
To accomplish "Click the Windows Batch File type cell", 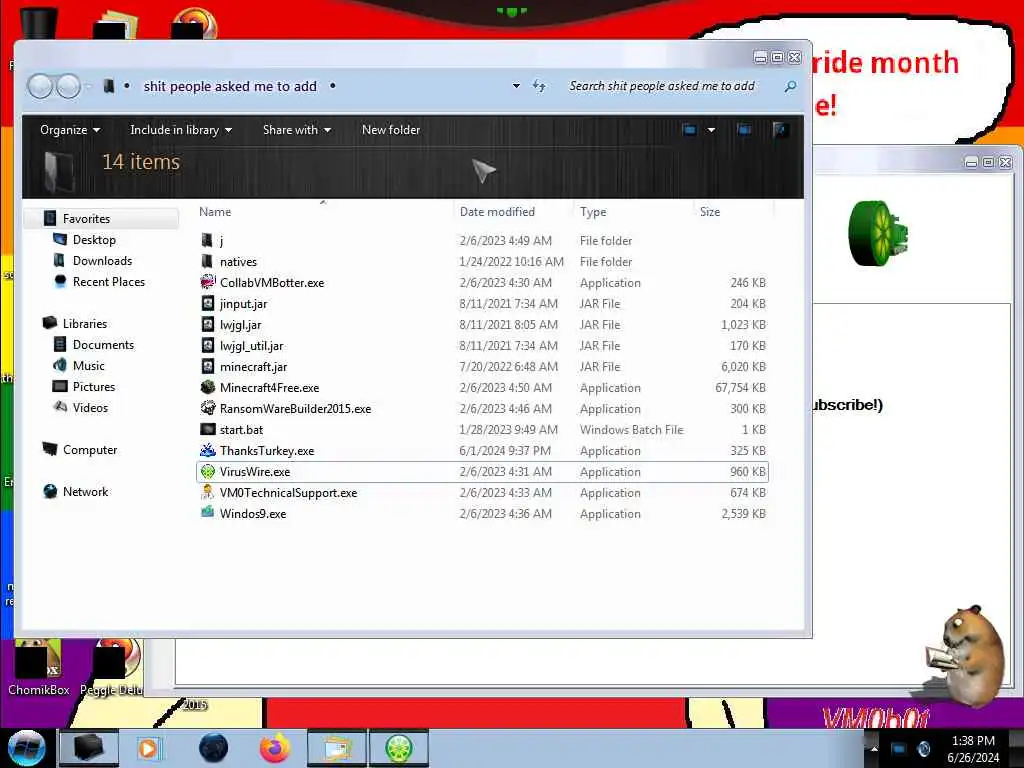I will (632, 430).
